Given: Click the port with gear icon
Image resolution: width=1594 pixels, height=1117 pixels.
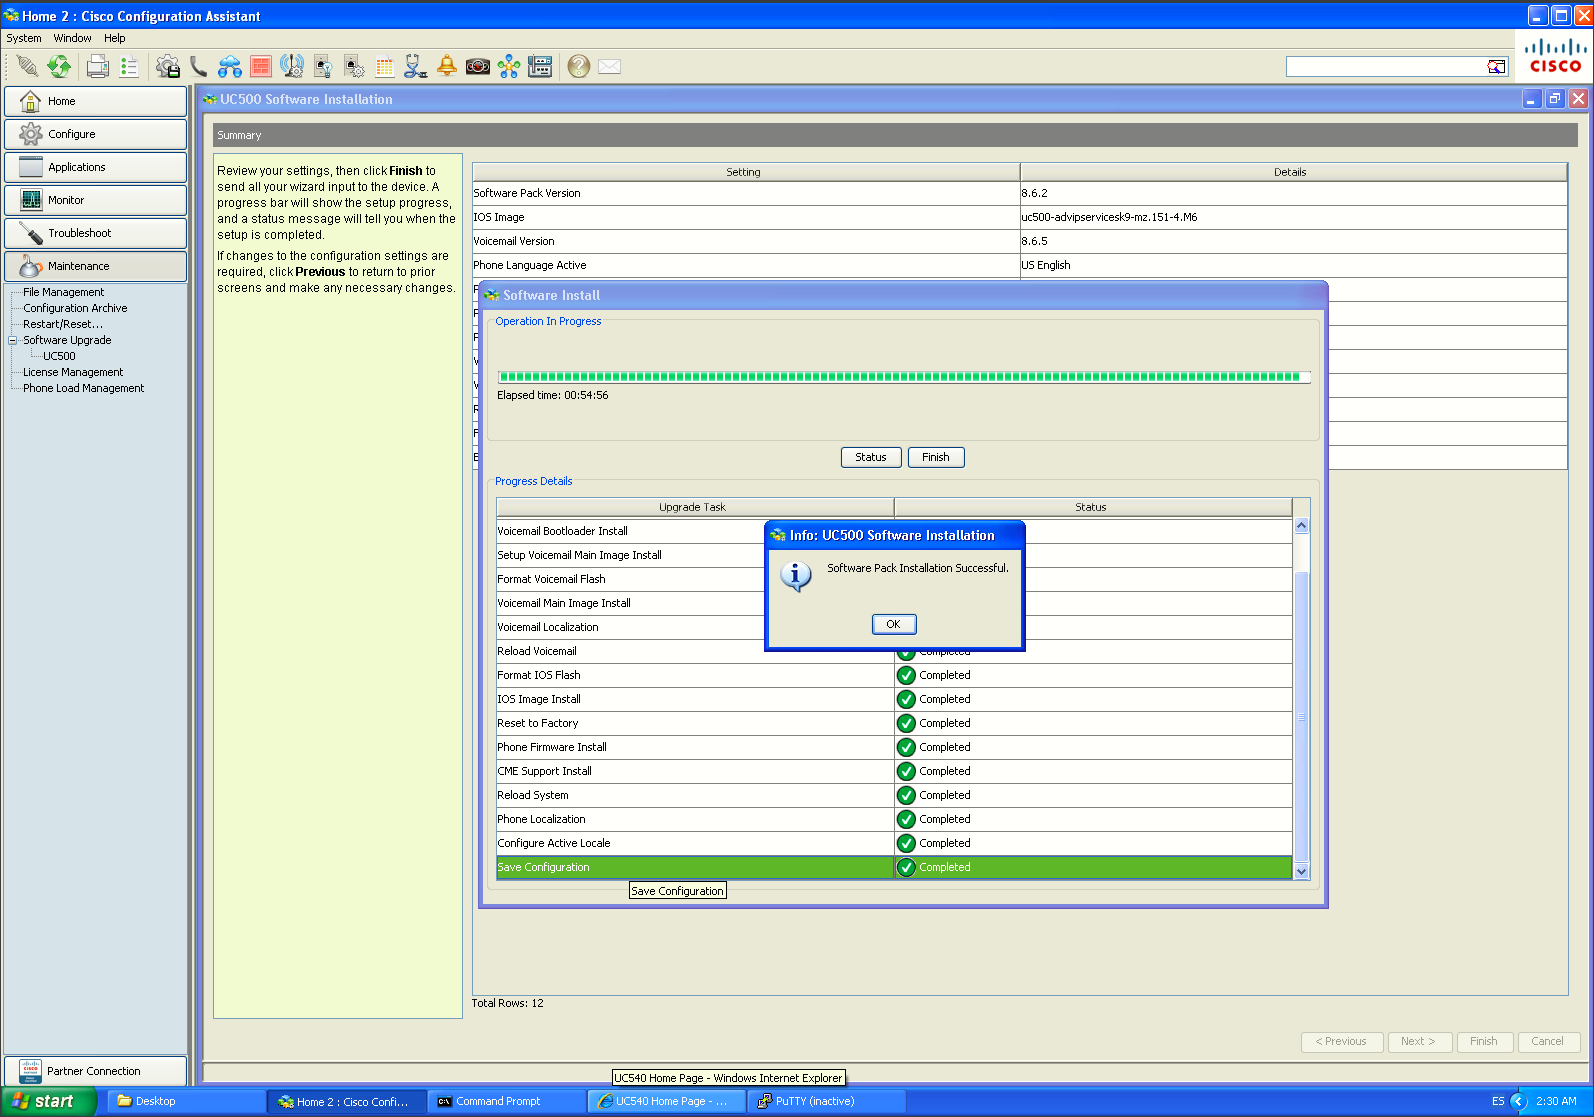Looking at the screenshot, I should (x=354, y=66).
